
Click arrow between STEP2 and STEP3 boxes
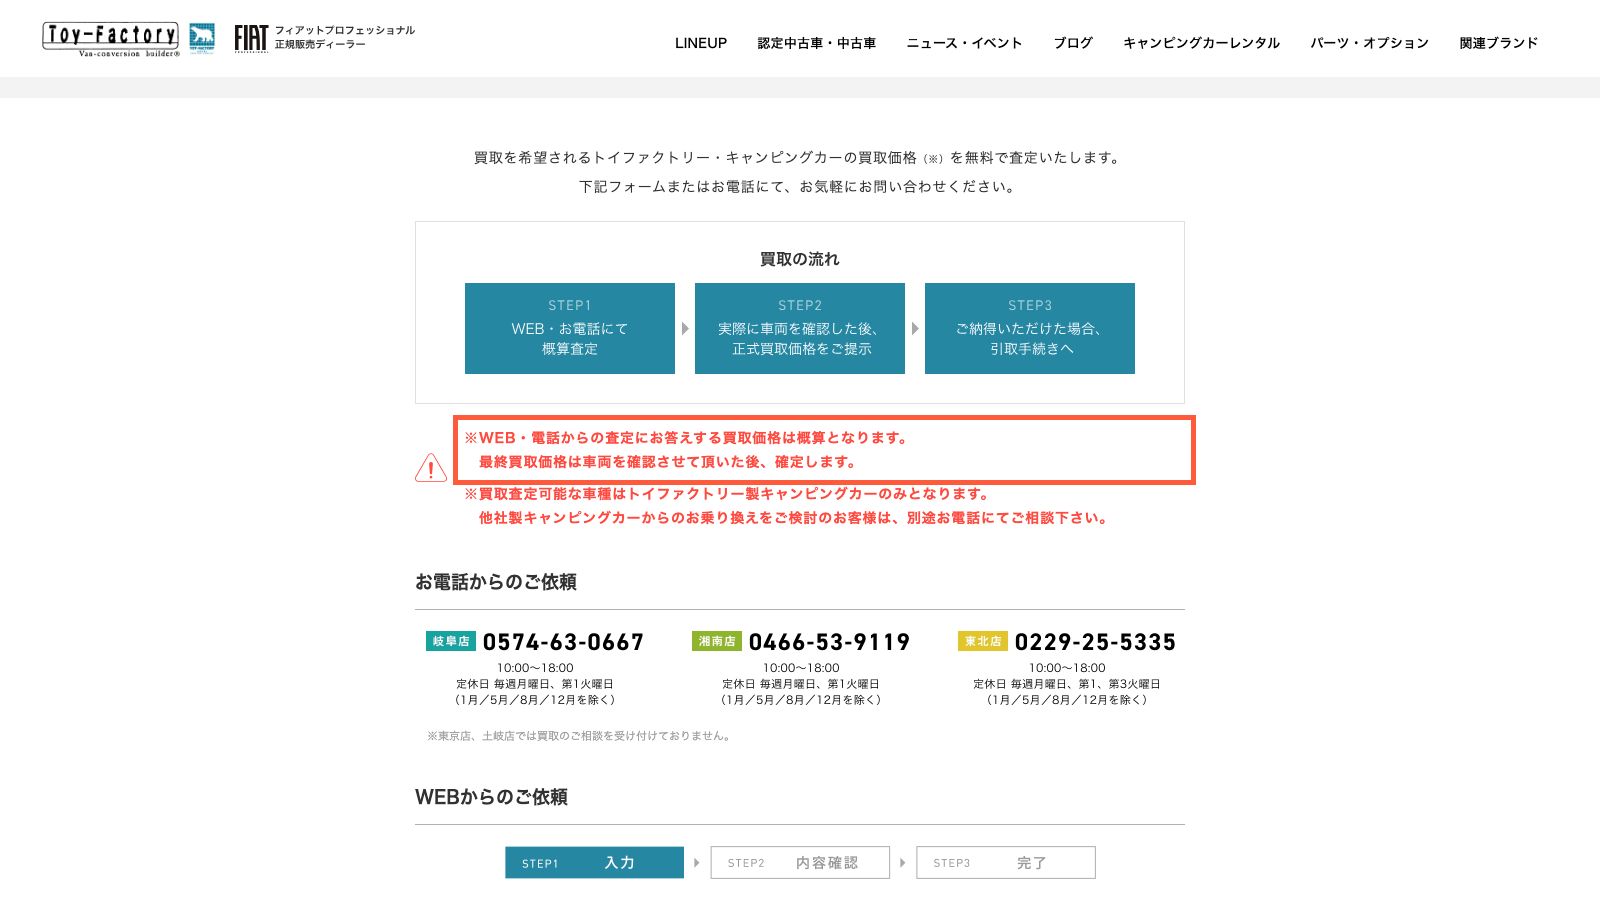point(915,328)
